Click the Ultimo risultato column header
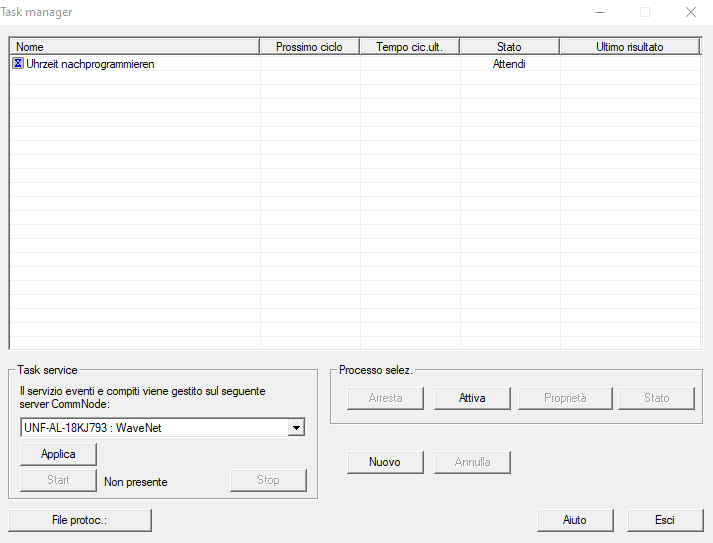This screenshot has width=713, height=543. click(x=629, y=46)
